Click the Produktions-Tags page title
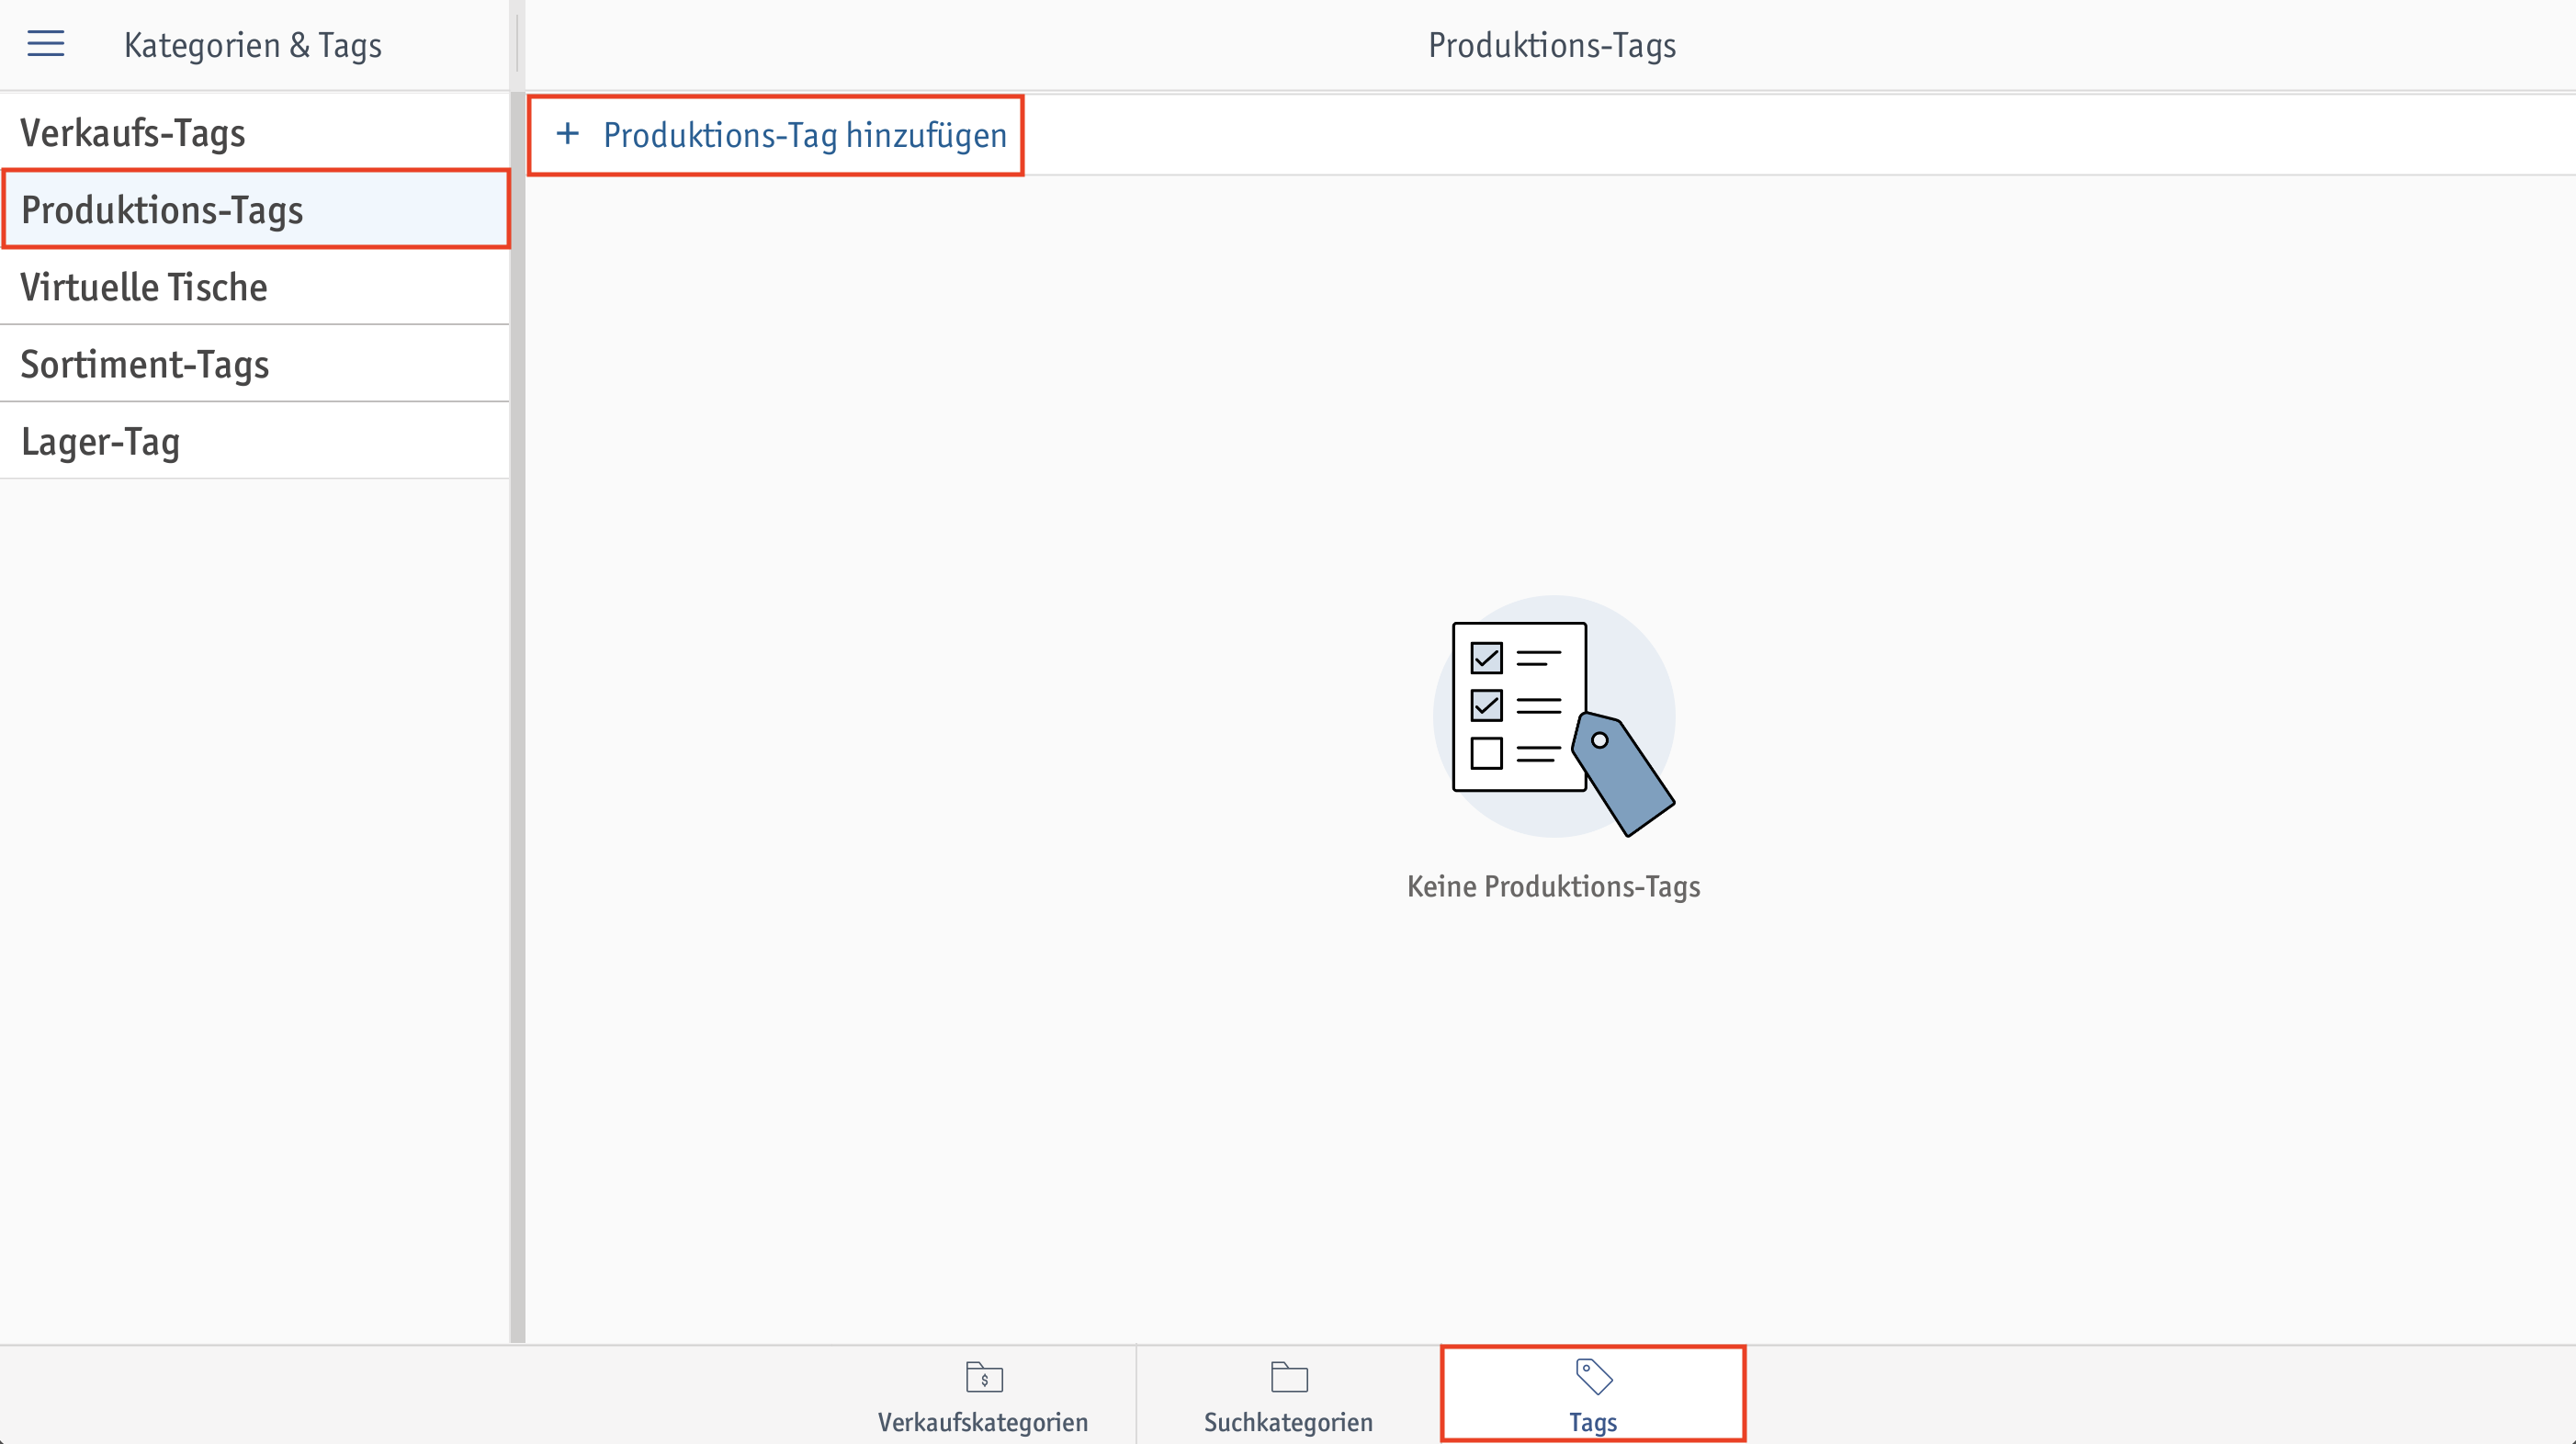 click(1552, 45)
